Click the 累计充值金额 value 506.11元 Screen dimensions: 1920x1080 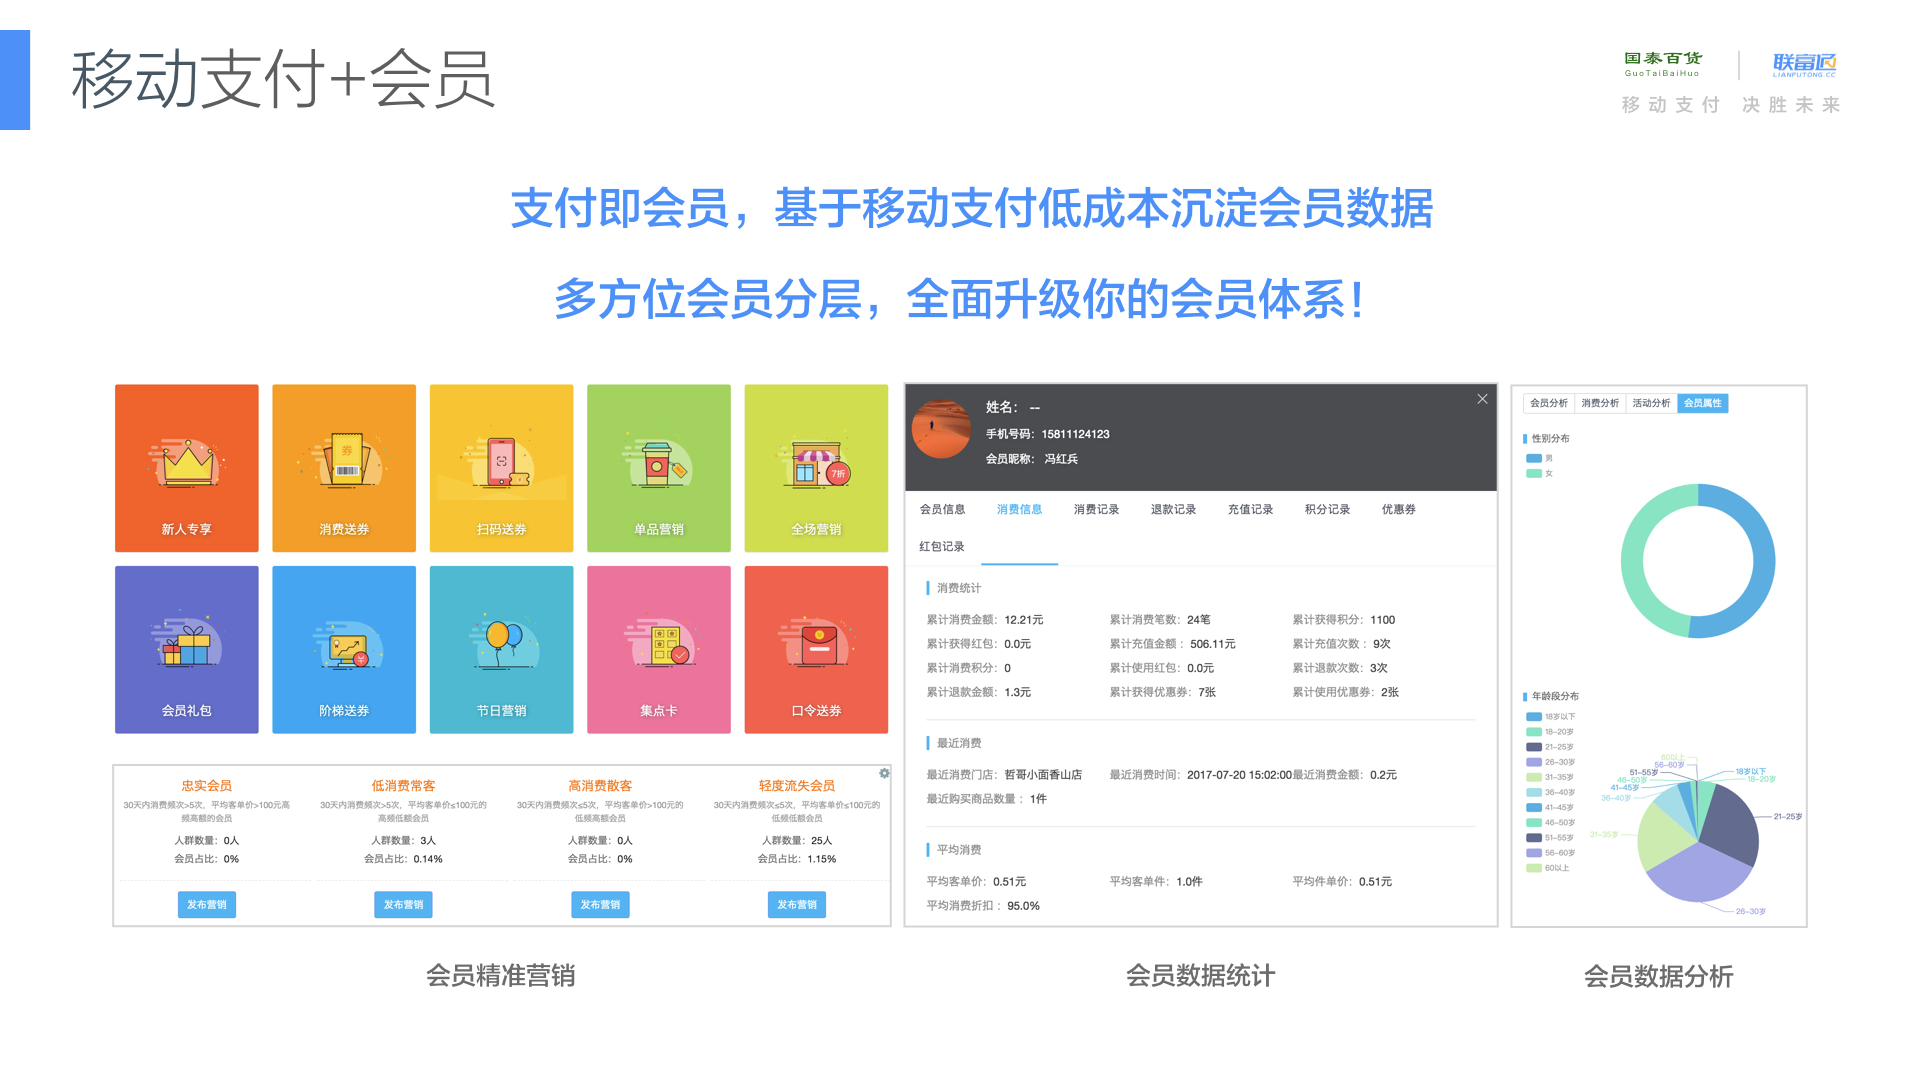coord(1213,644)
